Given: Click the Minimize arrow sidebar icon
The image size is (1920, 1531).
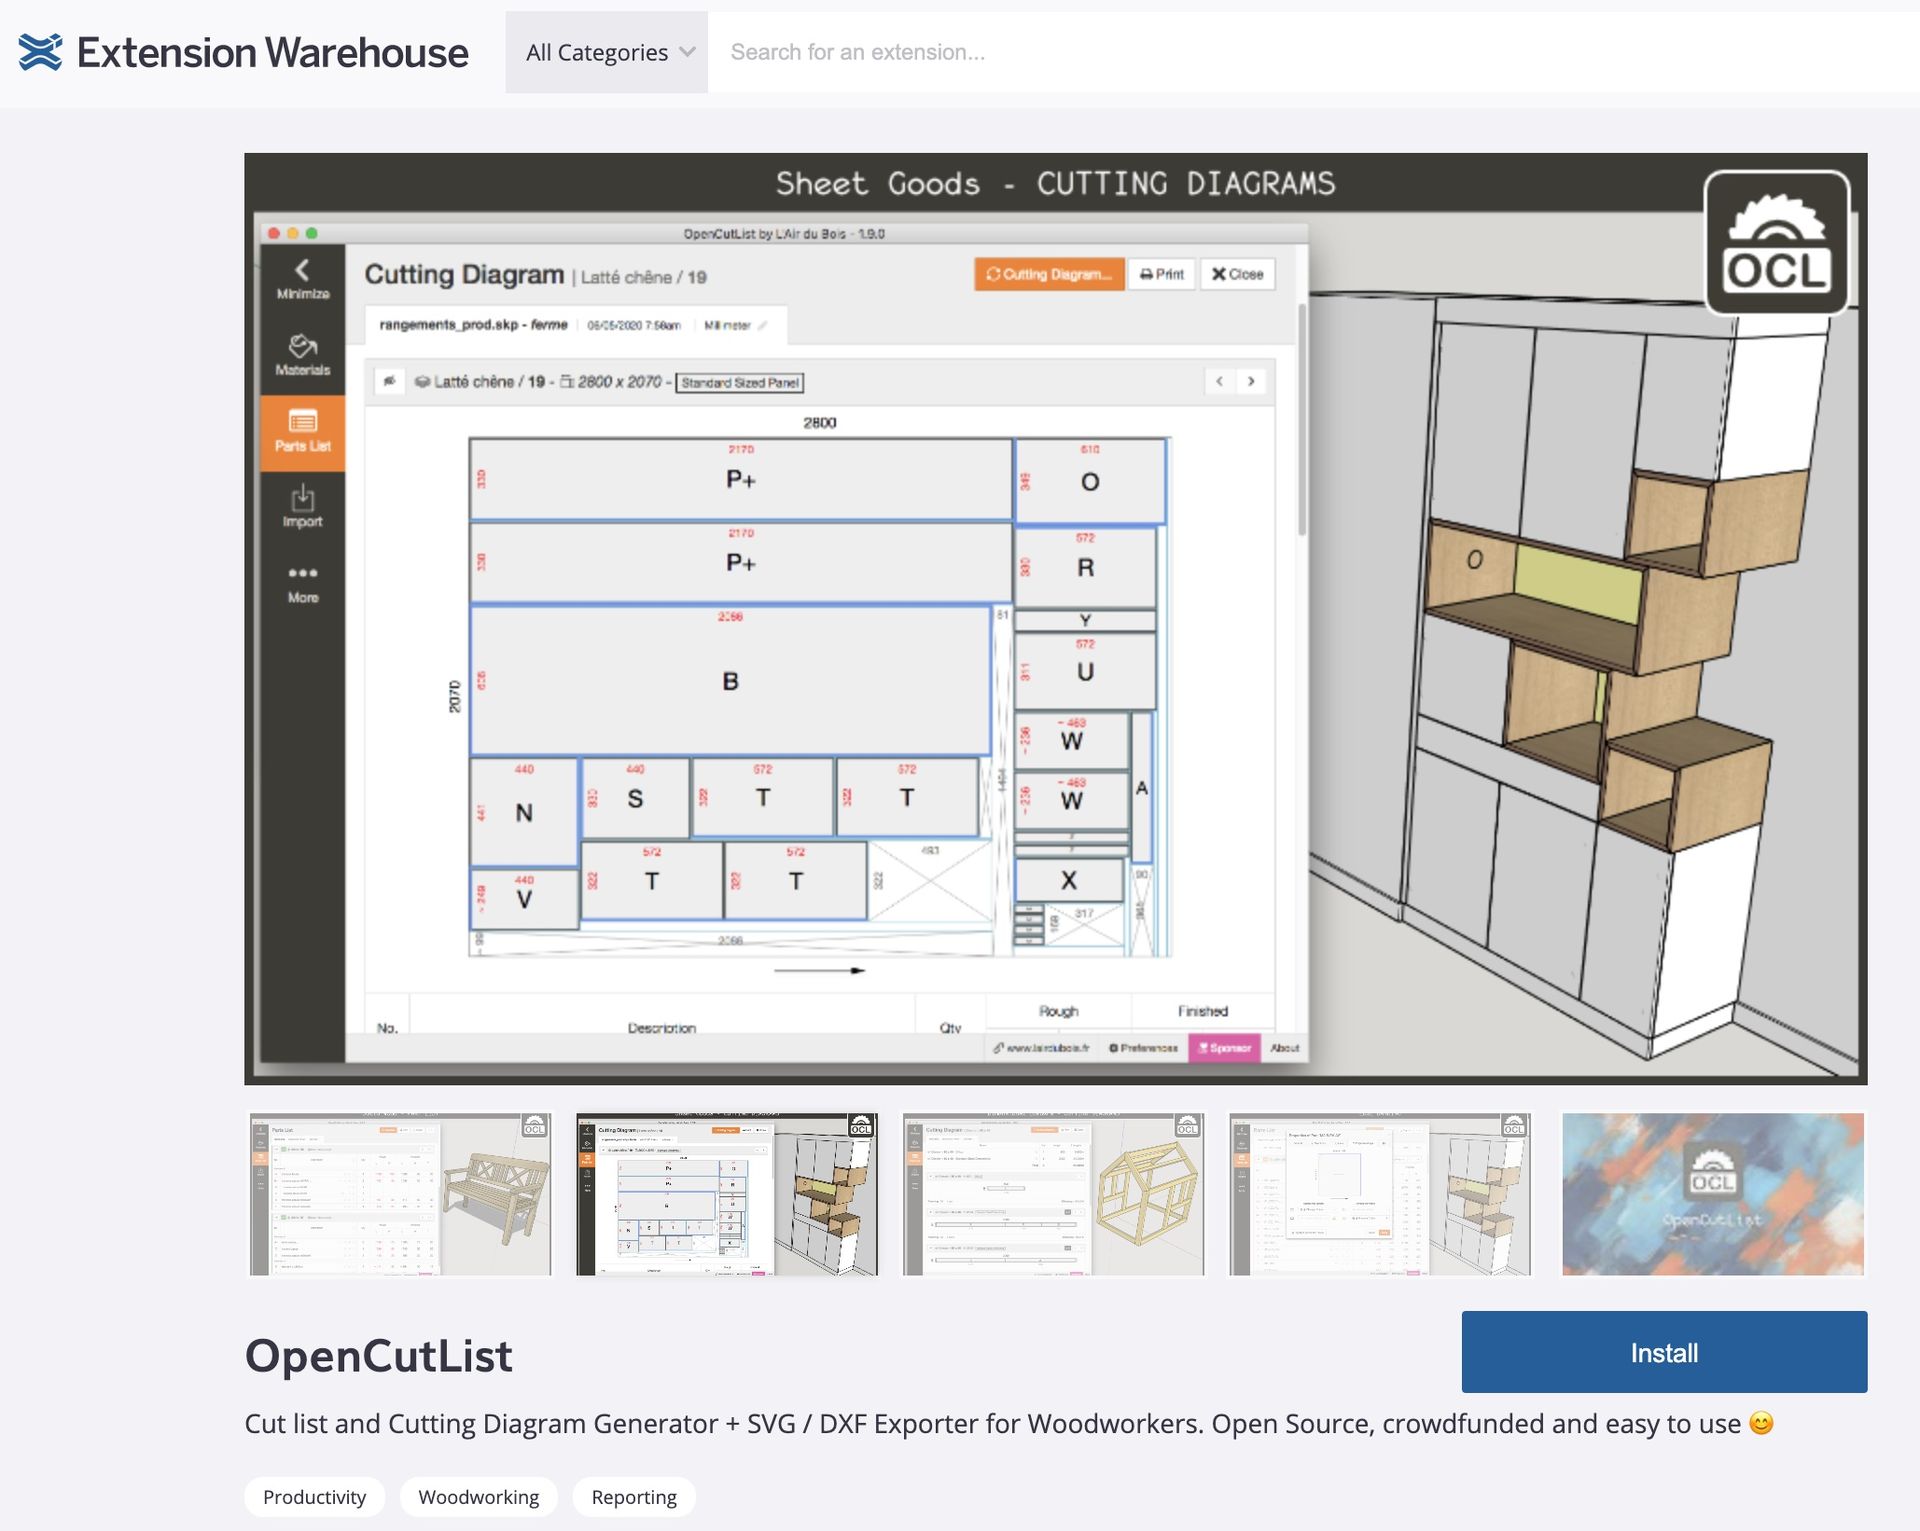Looking at the screenshot, I should click(303, 279).
